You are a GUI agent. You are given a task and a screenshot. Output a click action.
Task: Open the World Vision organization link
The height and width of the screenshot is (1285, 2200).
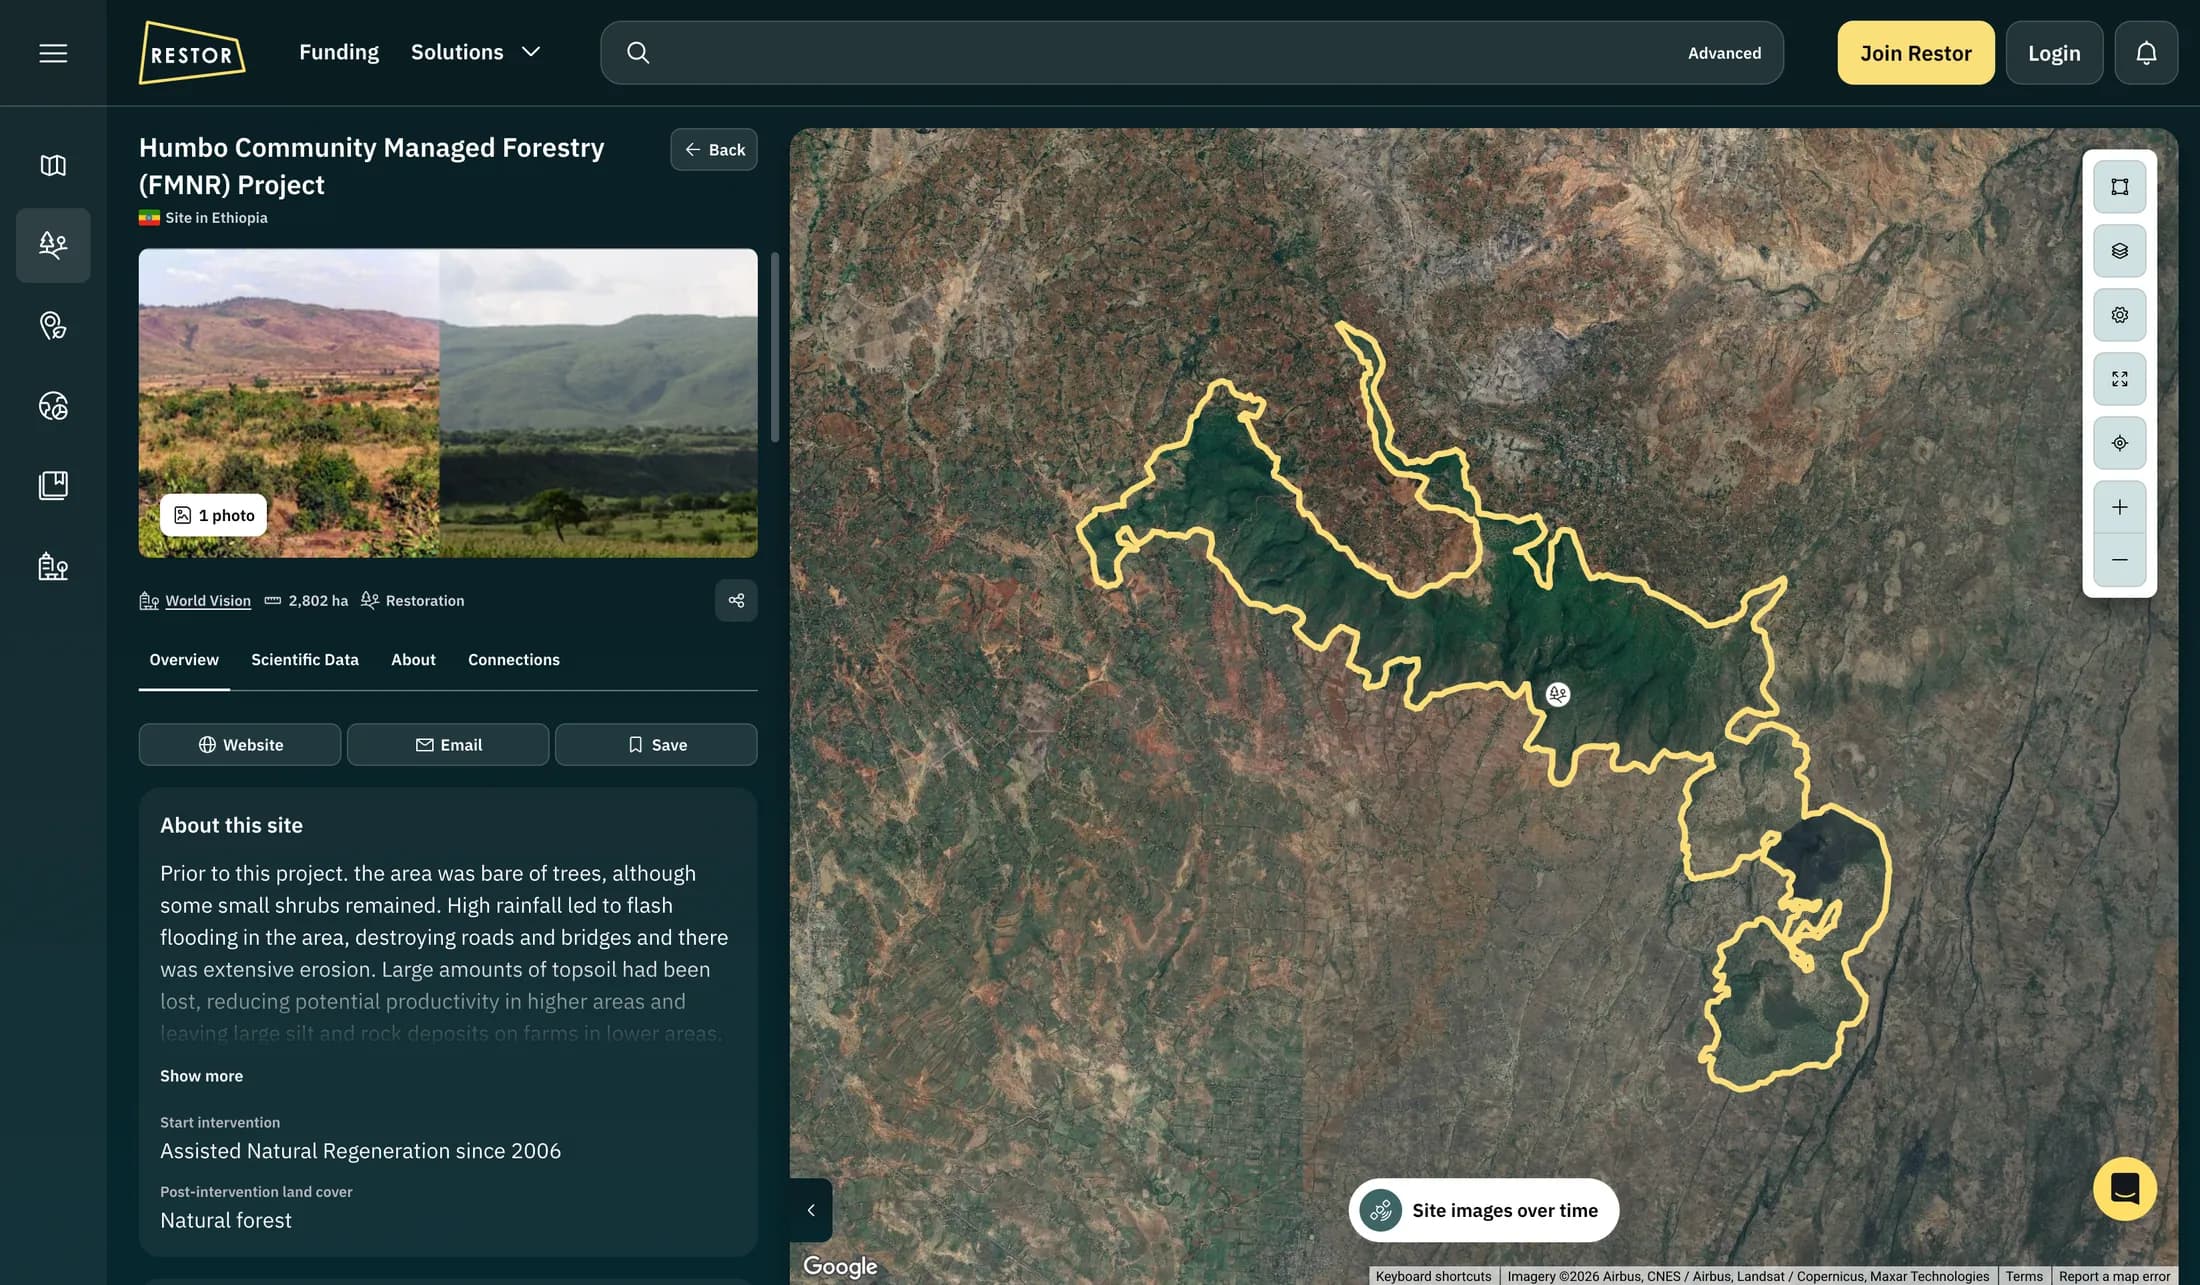(208, 600)
